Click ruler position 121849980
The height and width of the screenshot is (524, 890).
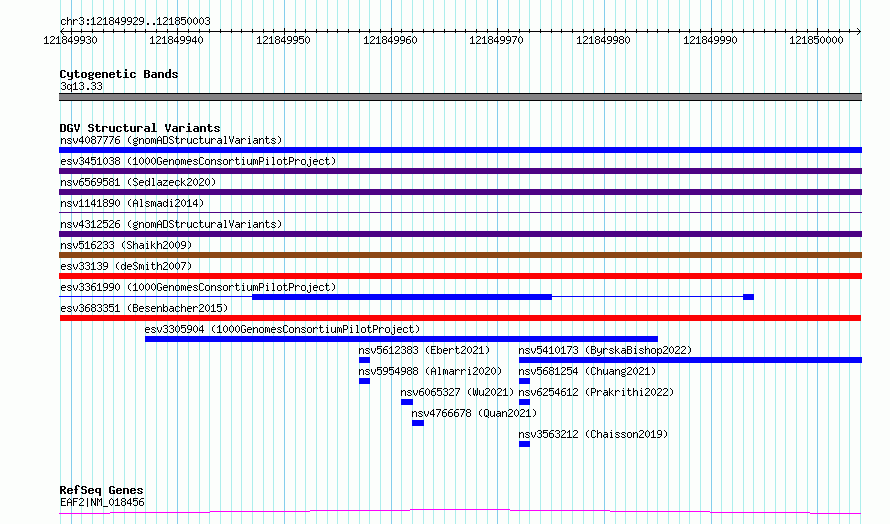coord(603,40)
